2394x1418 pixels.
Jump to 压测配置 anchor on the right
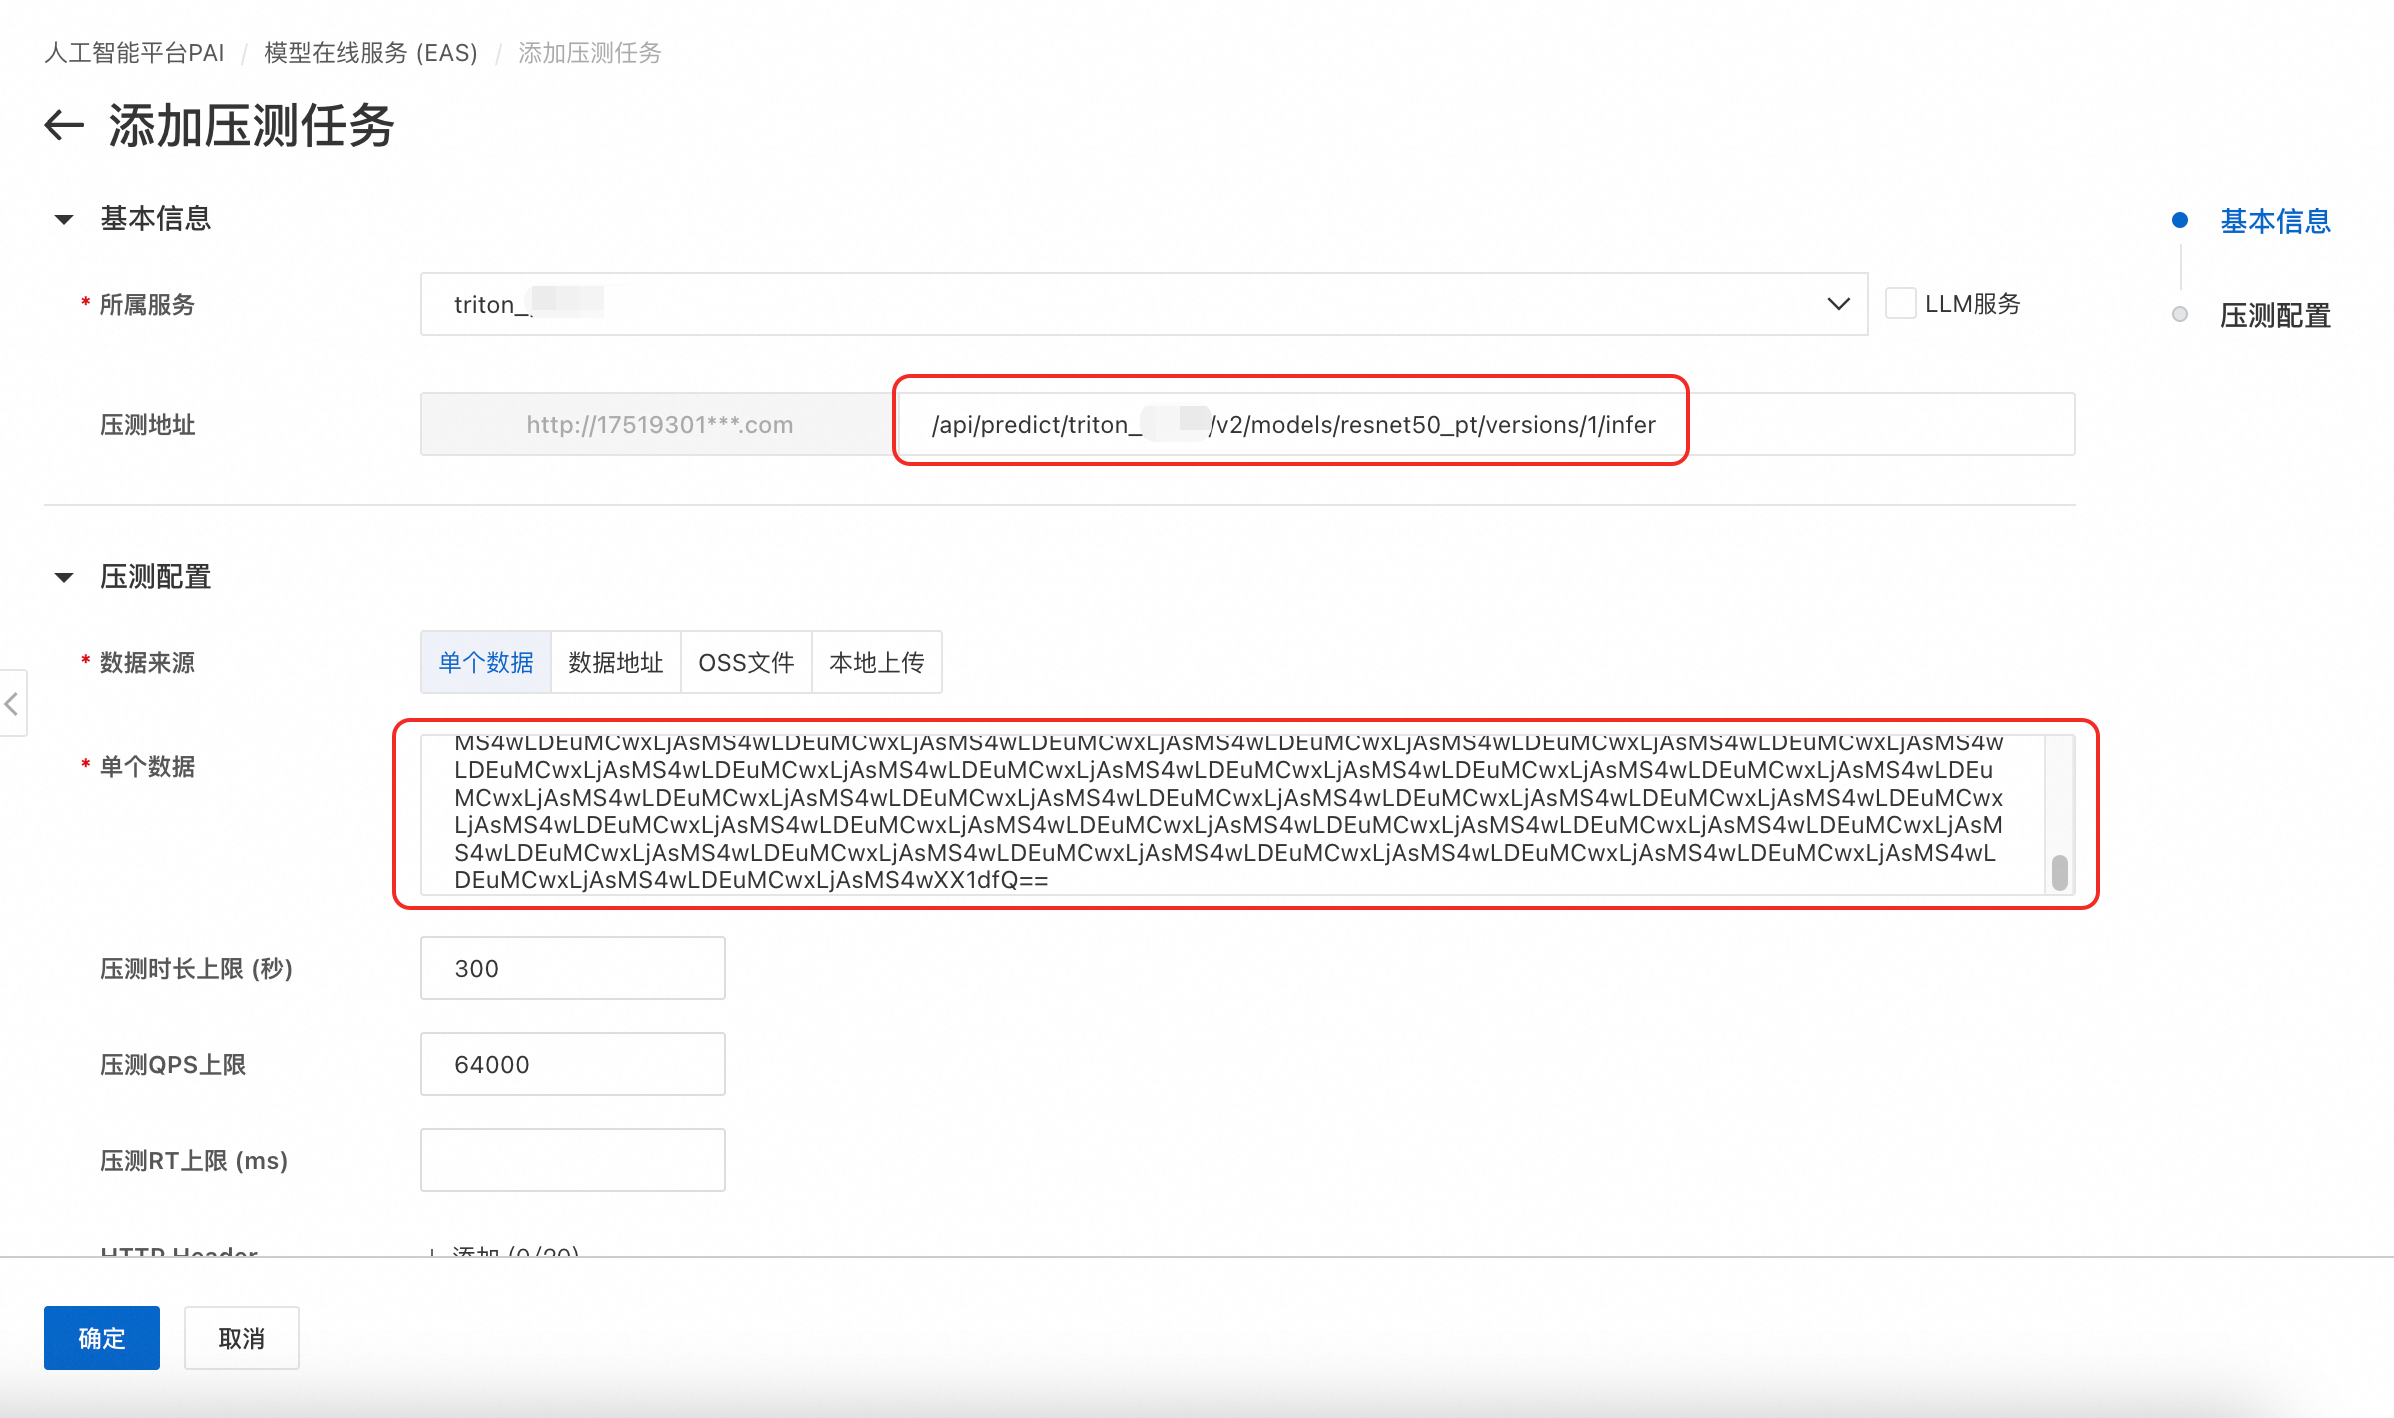(2275, 316)
